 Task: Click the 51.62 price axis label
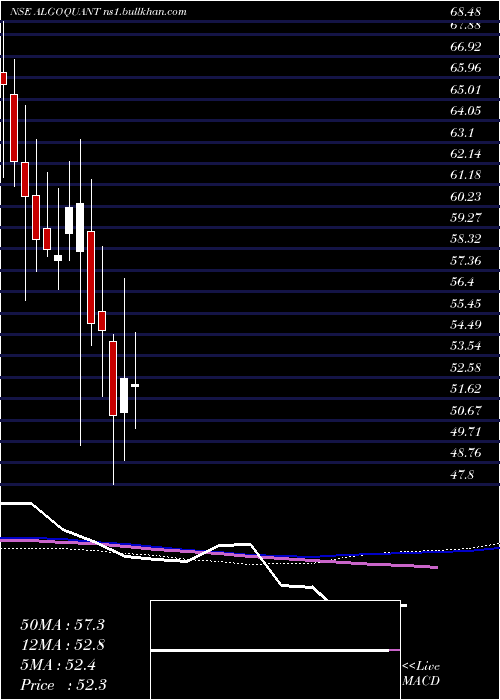[466, 389]
